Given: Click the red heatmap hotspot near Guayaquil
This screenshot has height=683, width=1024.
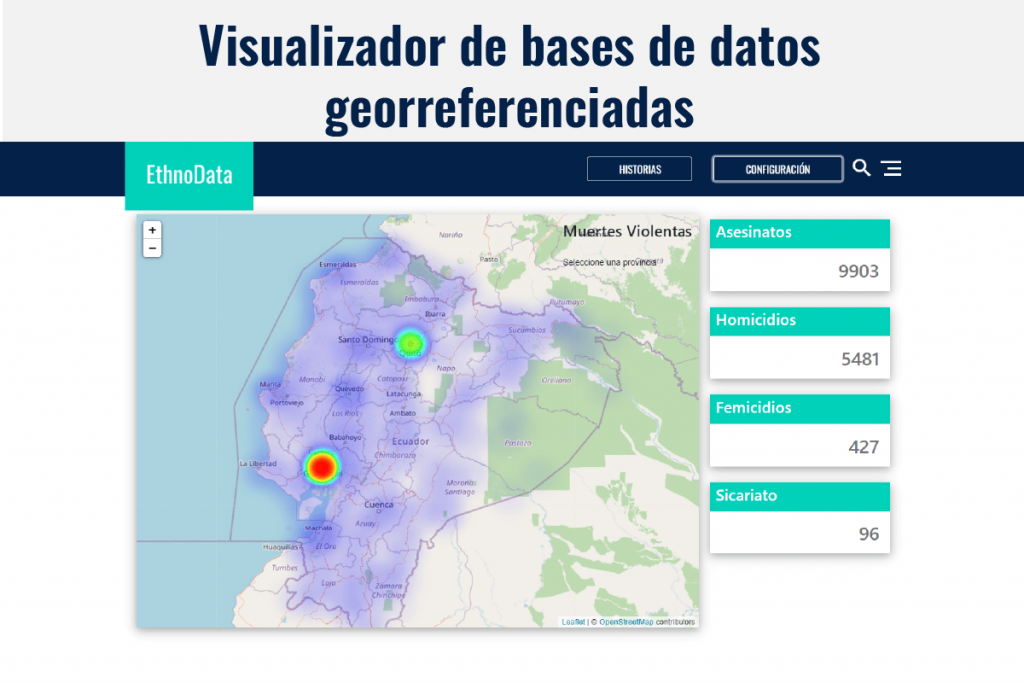Looking at the screenshot, I should click(x=321, y=466).
